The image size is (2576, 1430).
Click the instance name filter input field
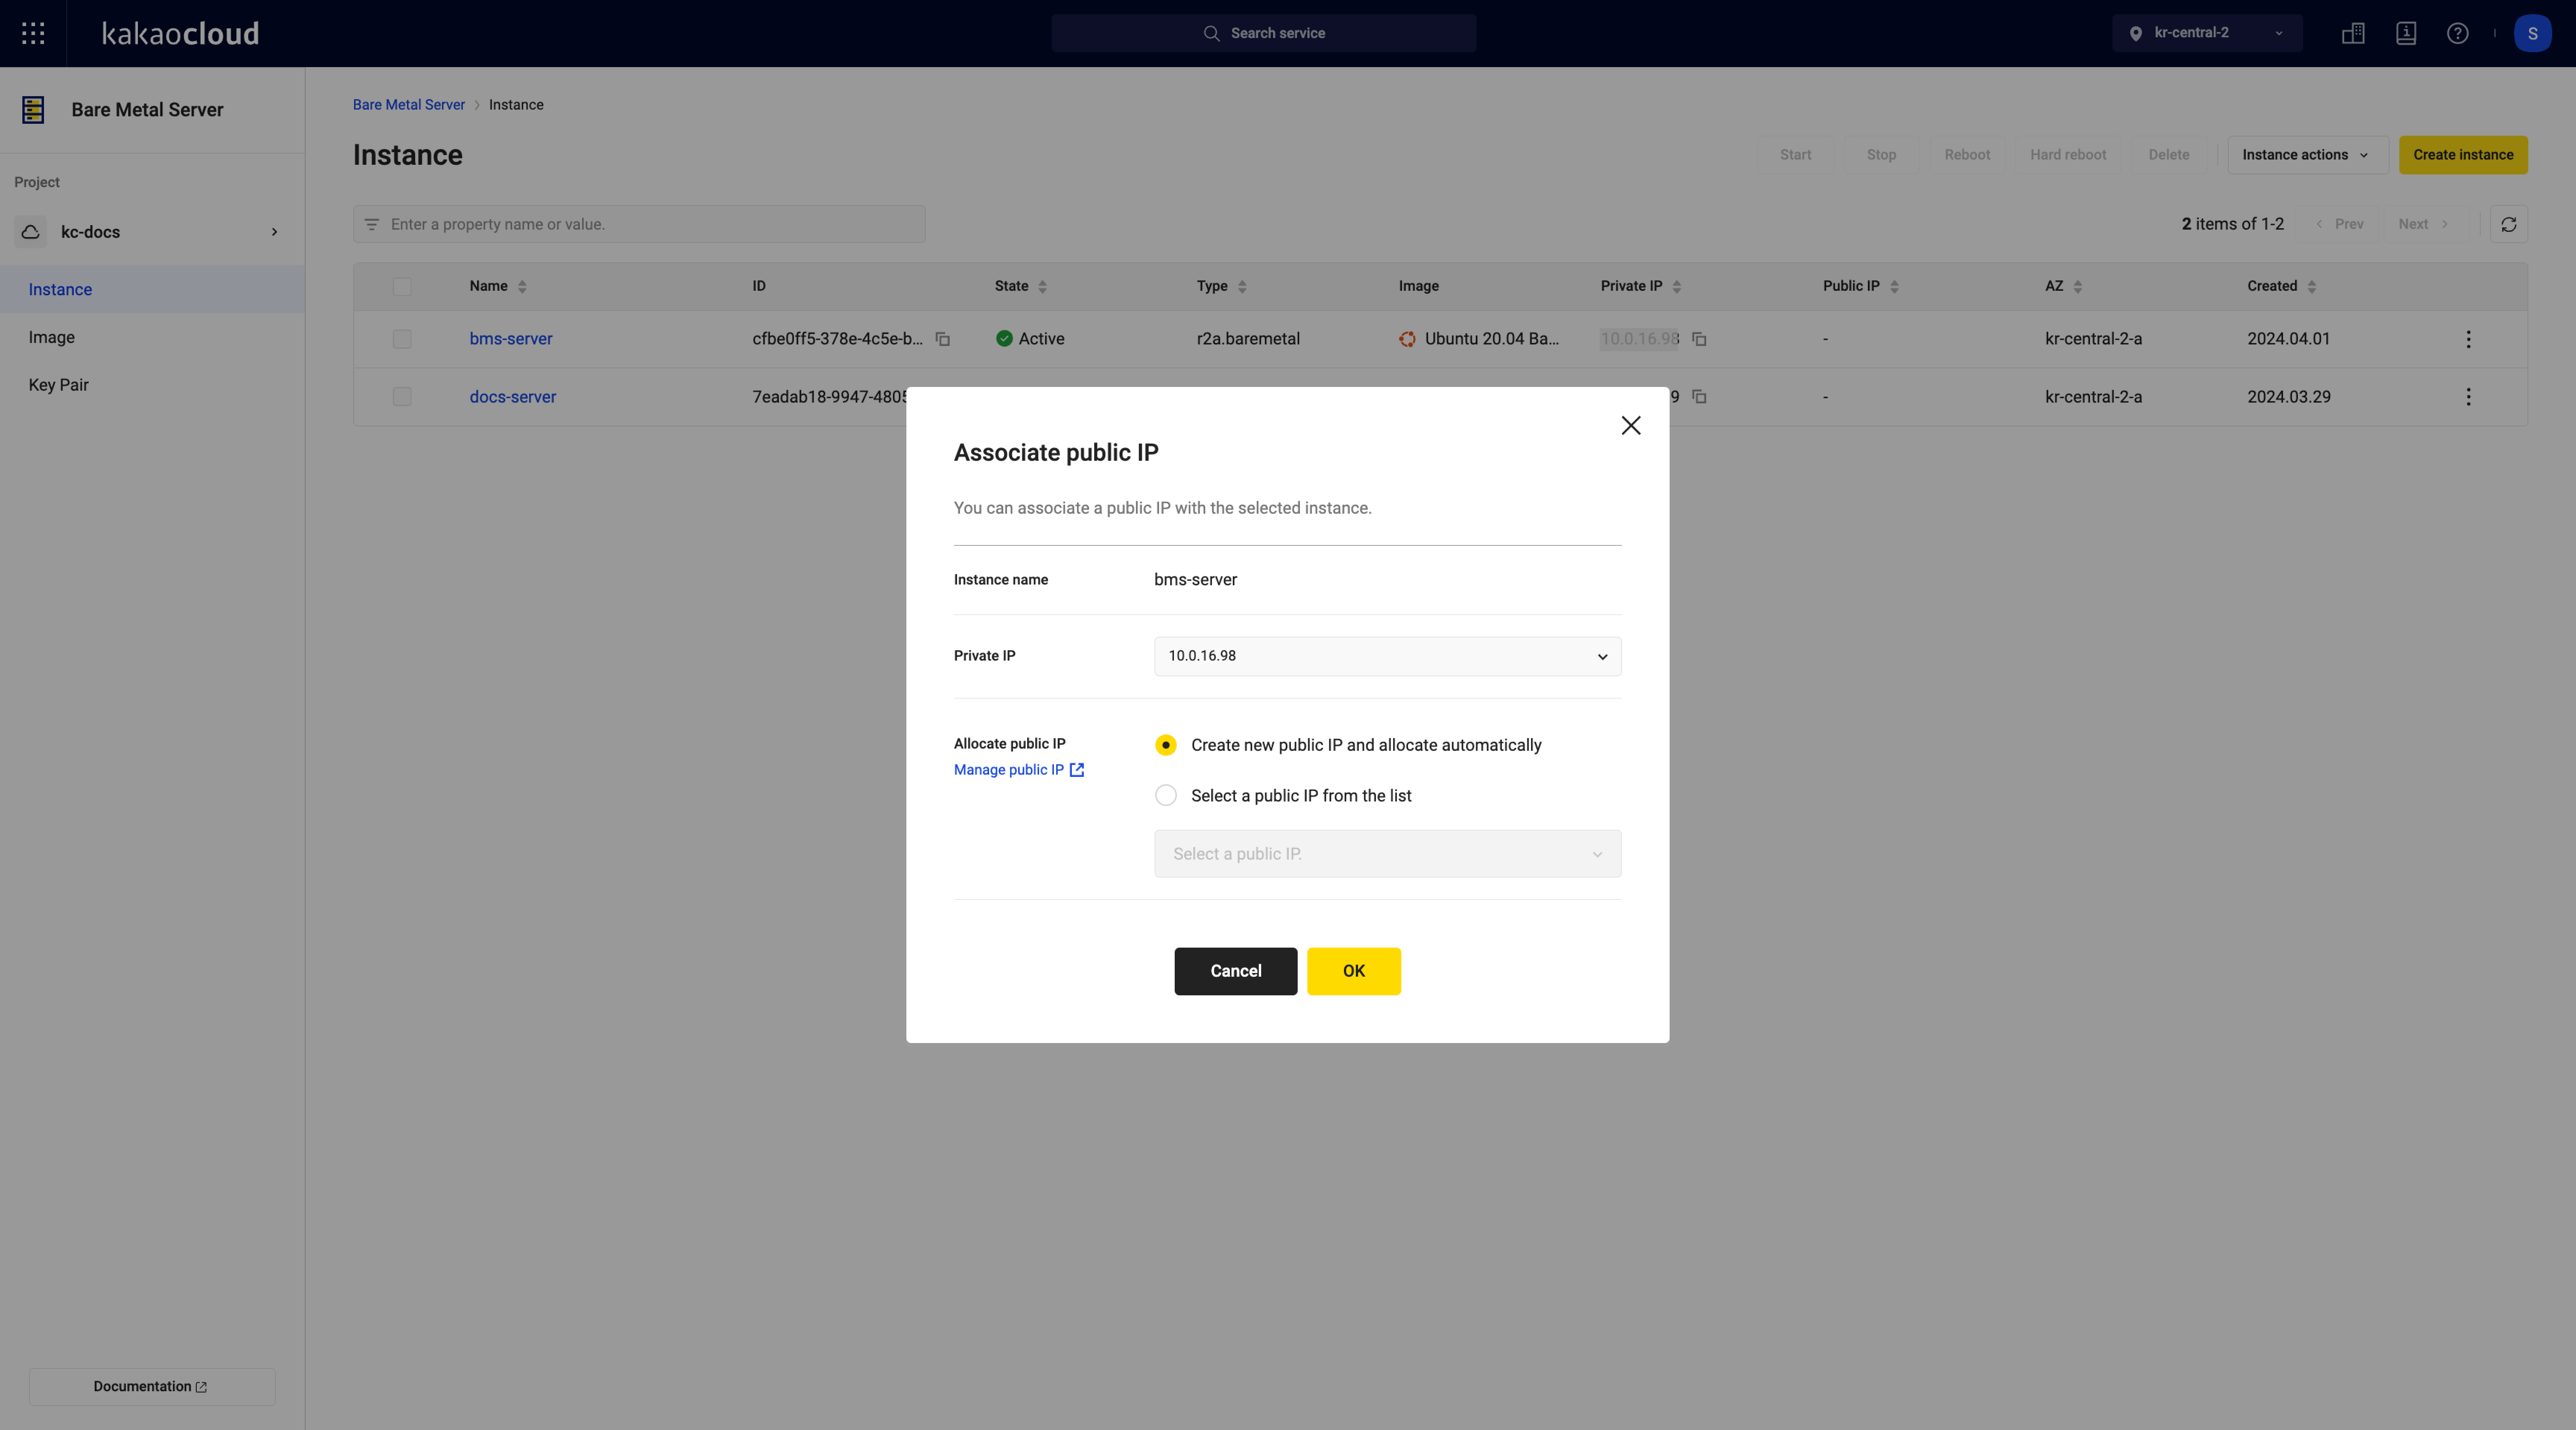click(639, 224)
